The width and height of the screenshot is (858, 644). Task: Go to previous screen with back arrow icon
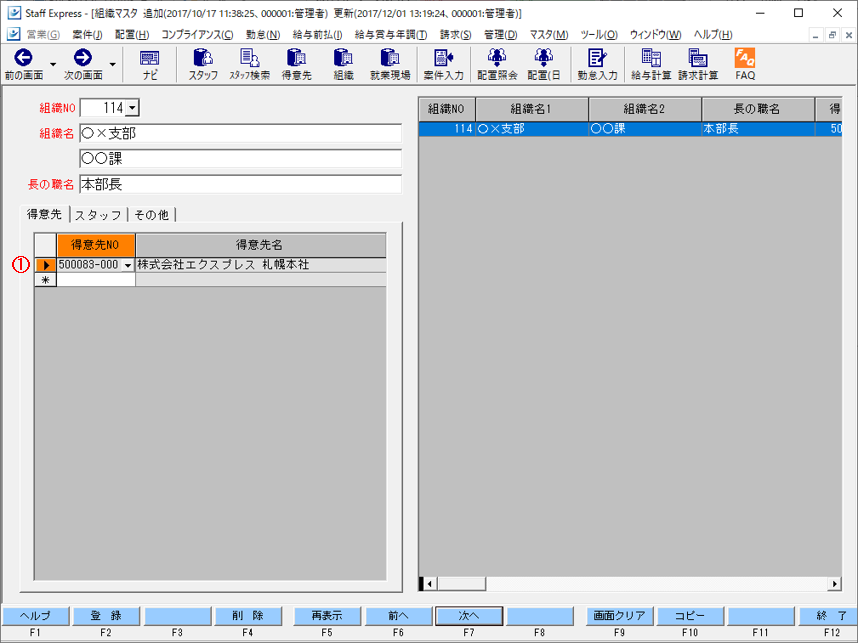coord(23,64)
